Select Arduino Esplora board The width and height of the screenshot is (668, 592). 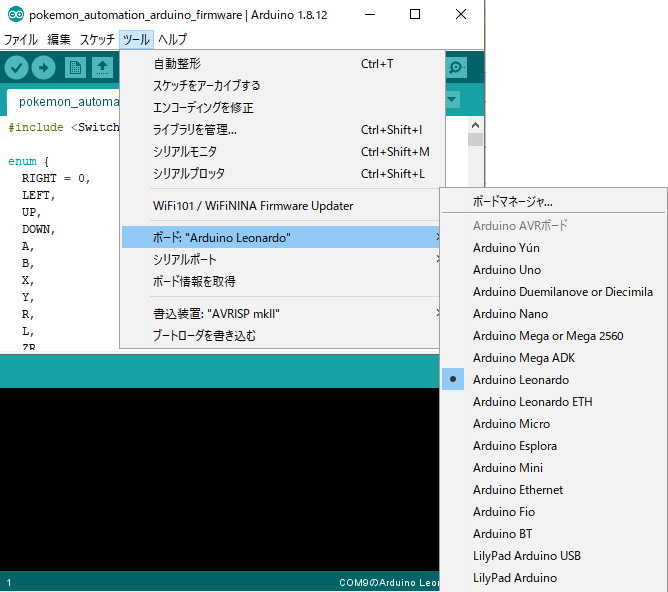click(x=554, y=446)
